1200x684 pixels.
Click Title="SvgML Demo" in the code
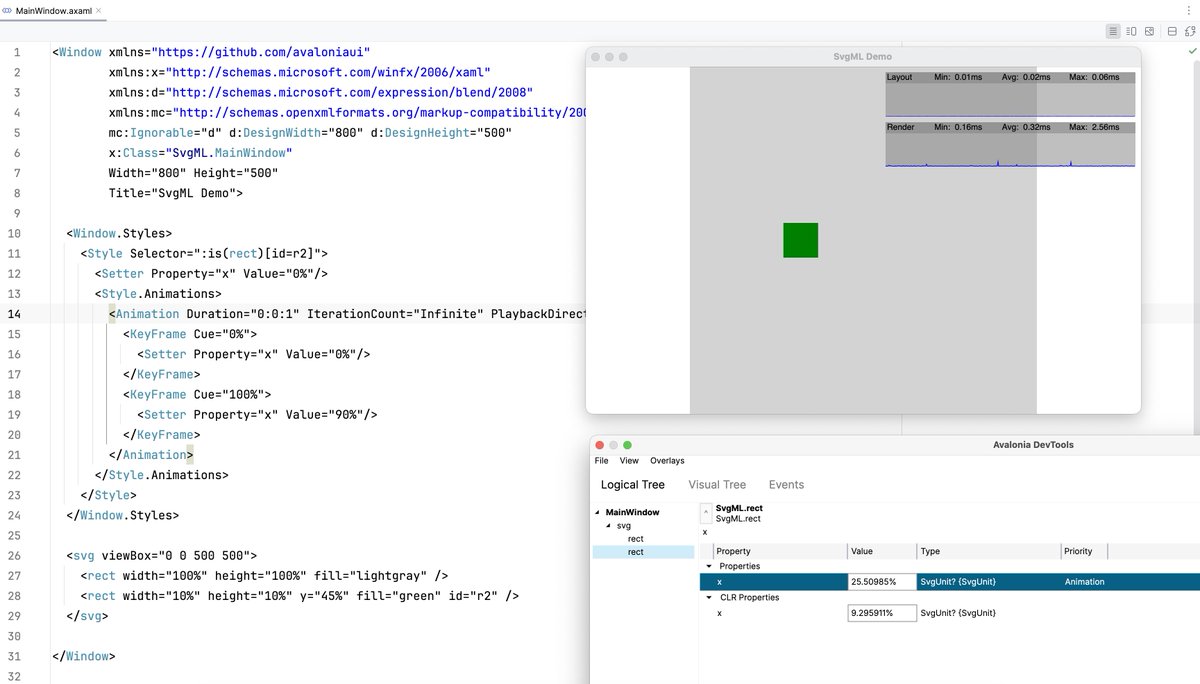(175, 193)
